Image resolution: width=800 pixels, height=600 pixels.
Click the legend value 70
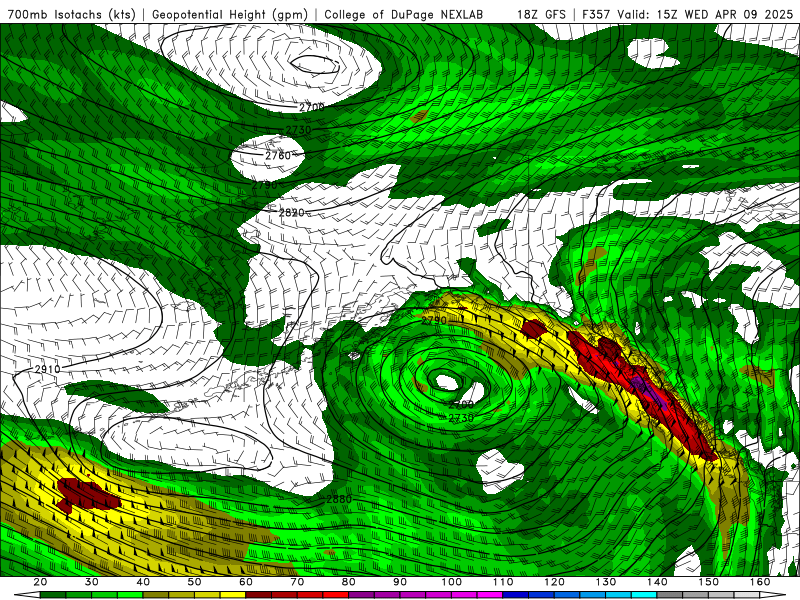tap(297, 582)
